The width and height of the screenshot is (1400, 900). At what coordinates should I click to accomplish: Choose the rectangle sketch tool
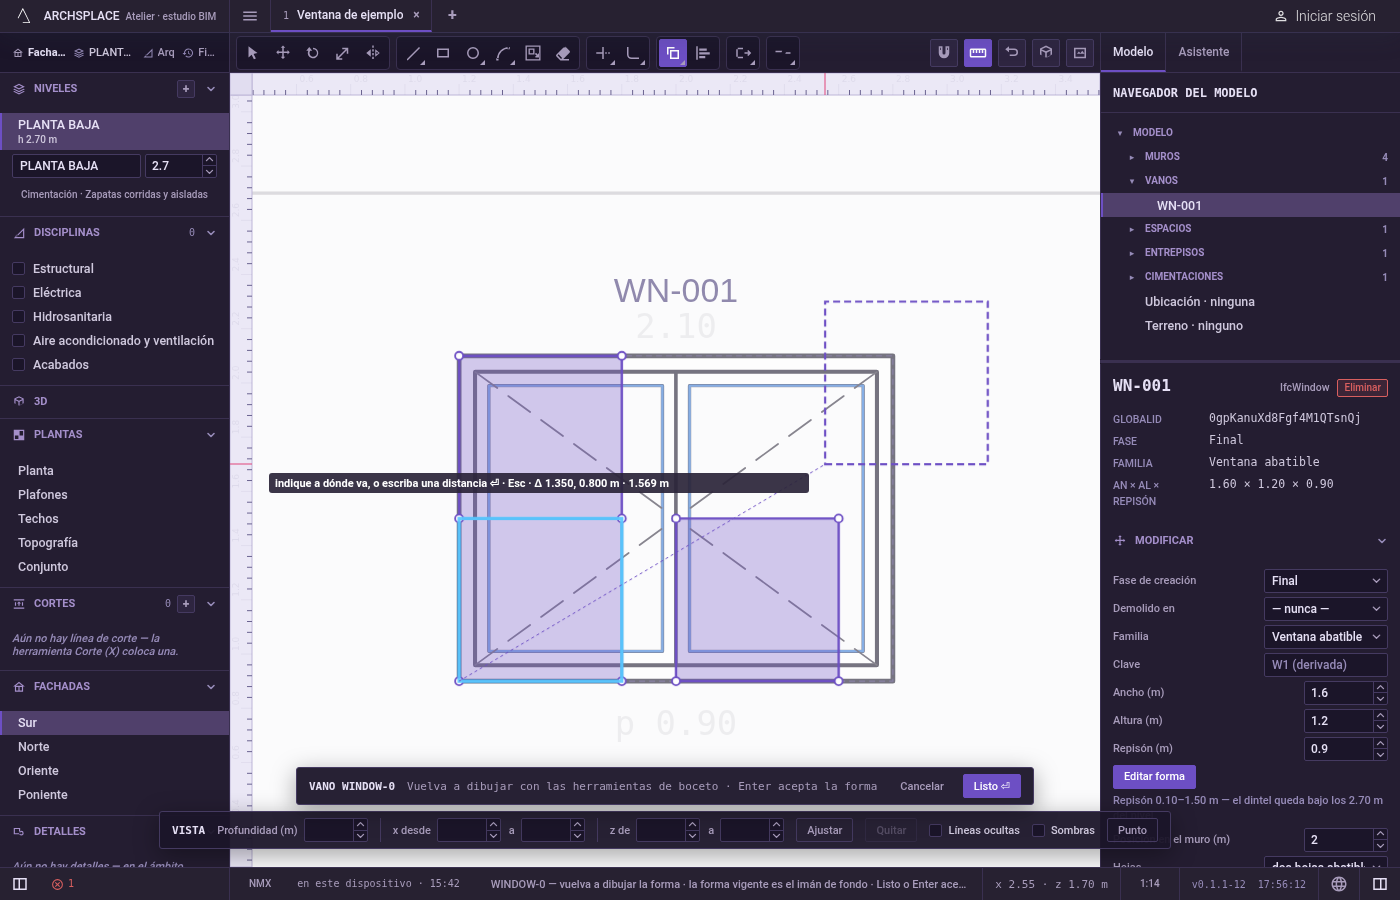click(443, 53)
